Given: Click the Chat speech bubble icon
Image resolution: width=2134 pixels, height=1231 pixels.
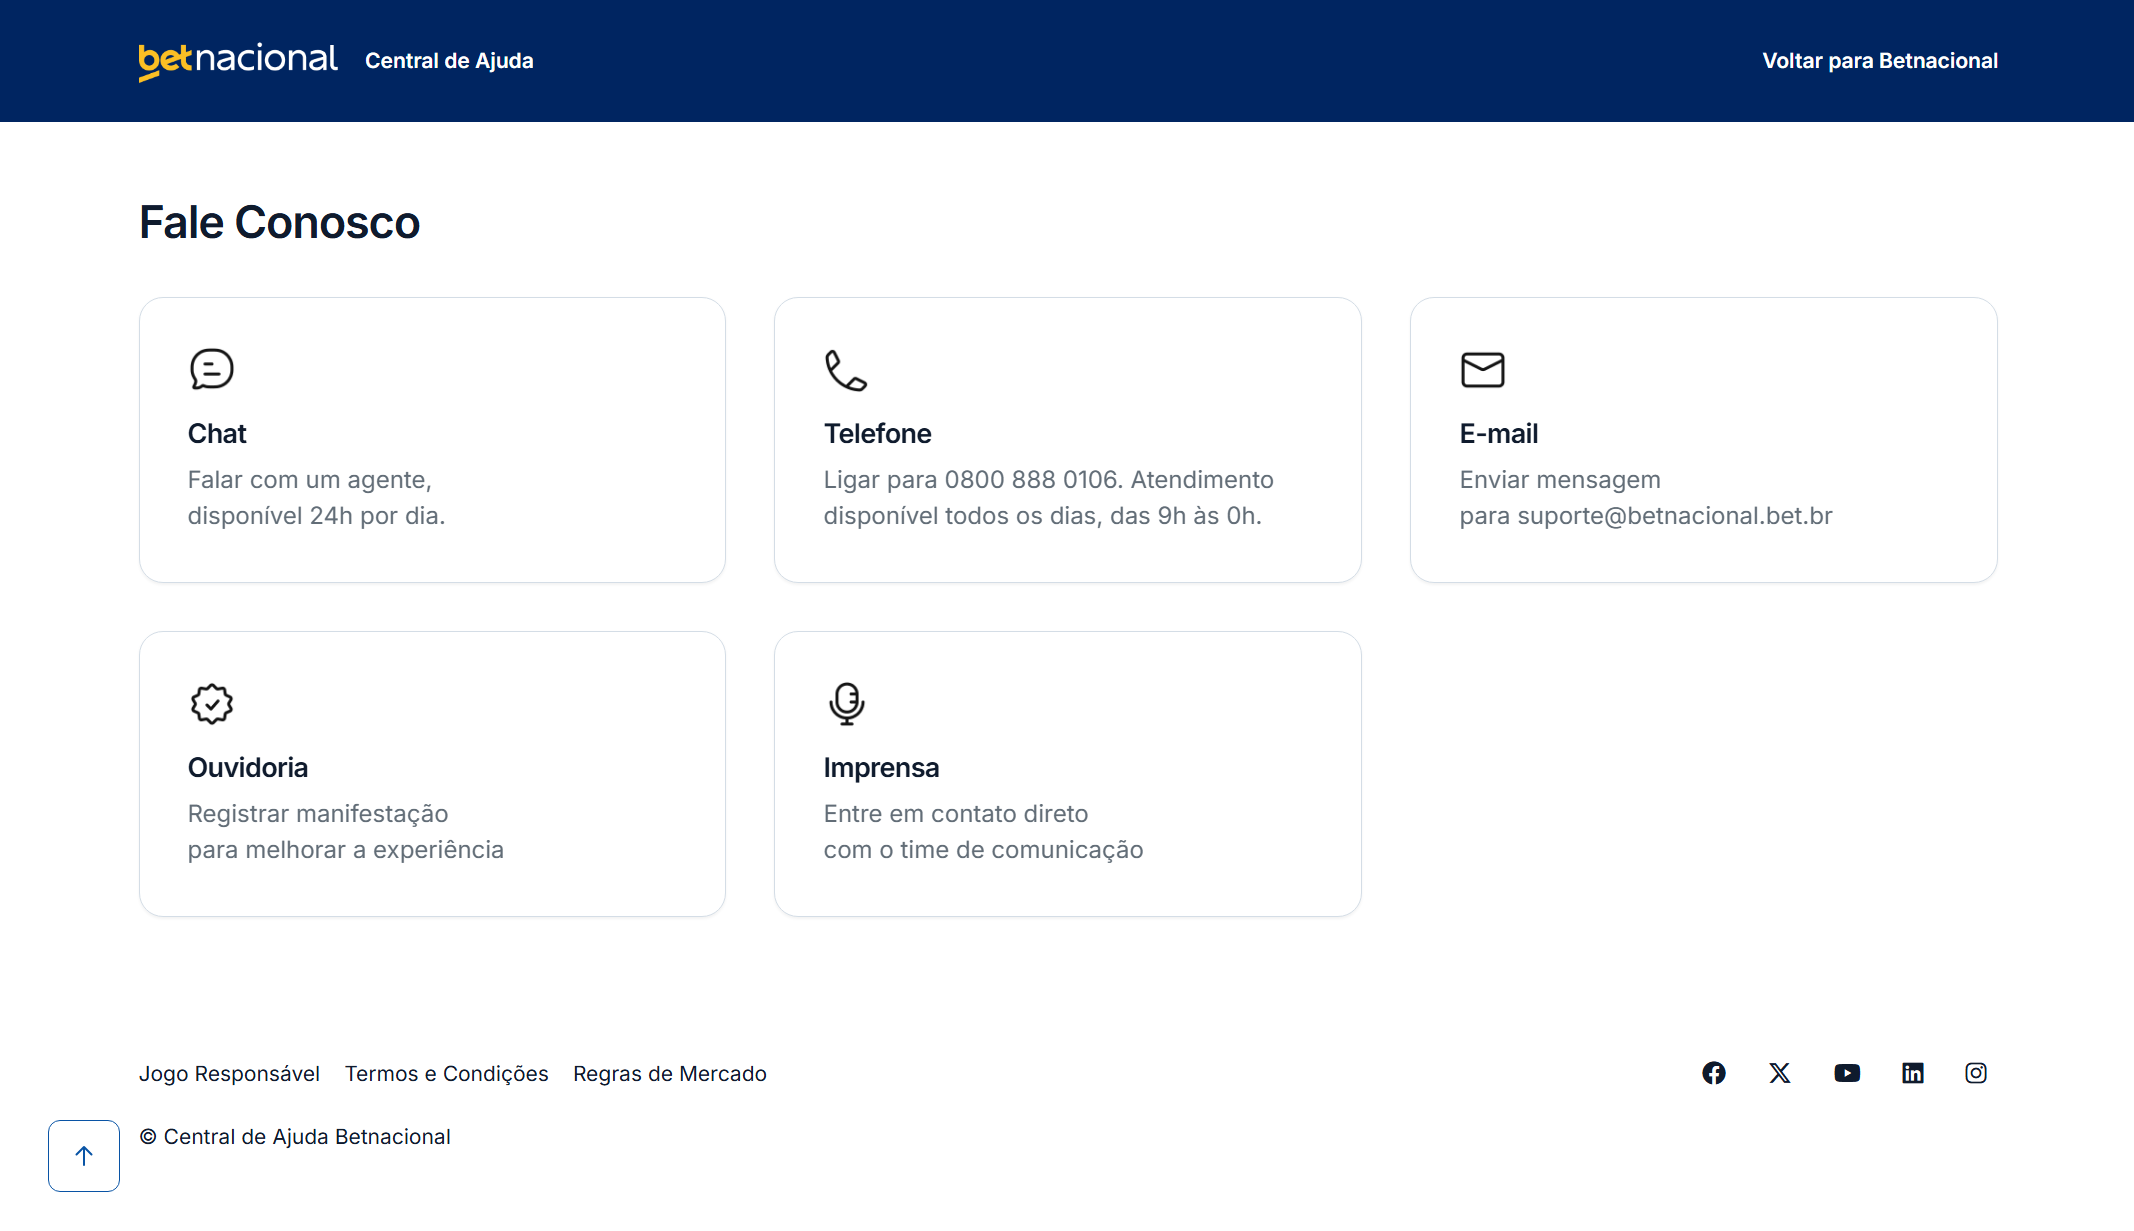Looking at the screenshot, I should 211,368.
